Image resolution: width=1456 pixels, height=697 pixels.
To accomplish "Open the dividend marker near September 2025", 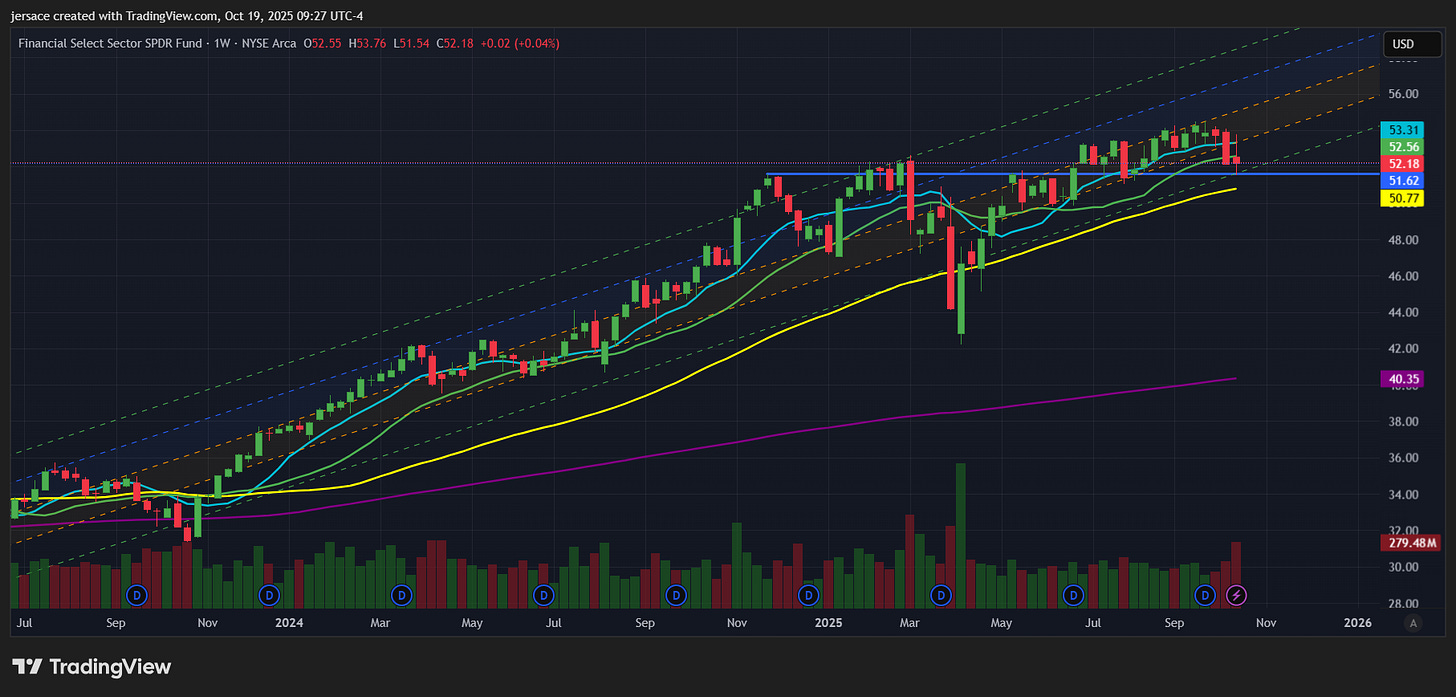I will [1206, 595].
